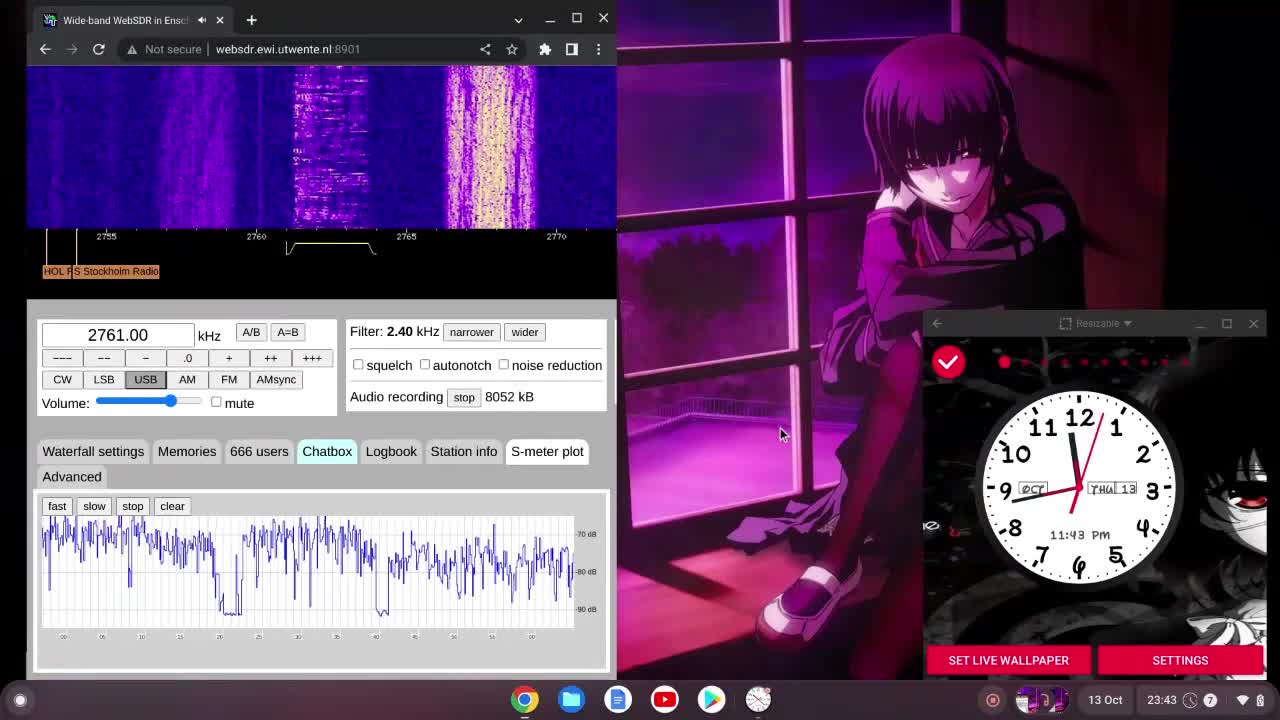Stop the S-meter plot
Image resolution: width=1280 pixels, height=720 pixels.
[x=133, y=506]
